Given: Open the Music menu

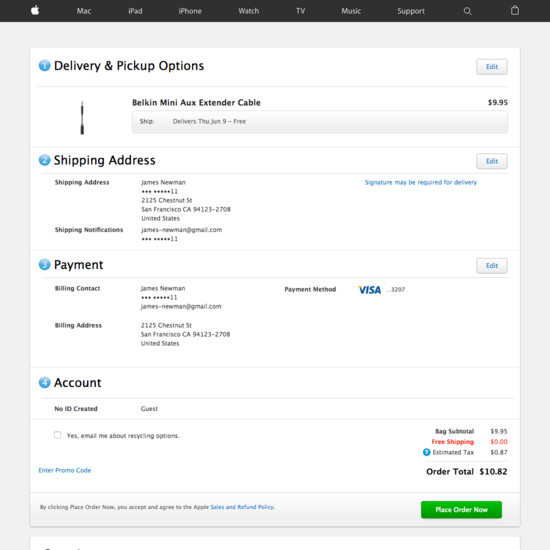Looking at the screenshot, I should pos(351,11).
